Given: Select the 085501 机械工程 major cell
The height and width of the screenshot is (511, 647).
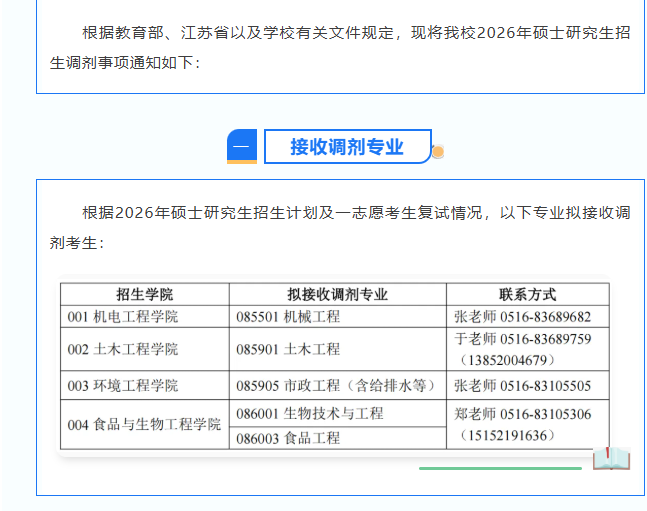Looking at the screenshot, I should click(288, 317).
